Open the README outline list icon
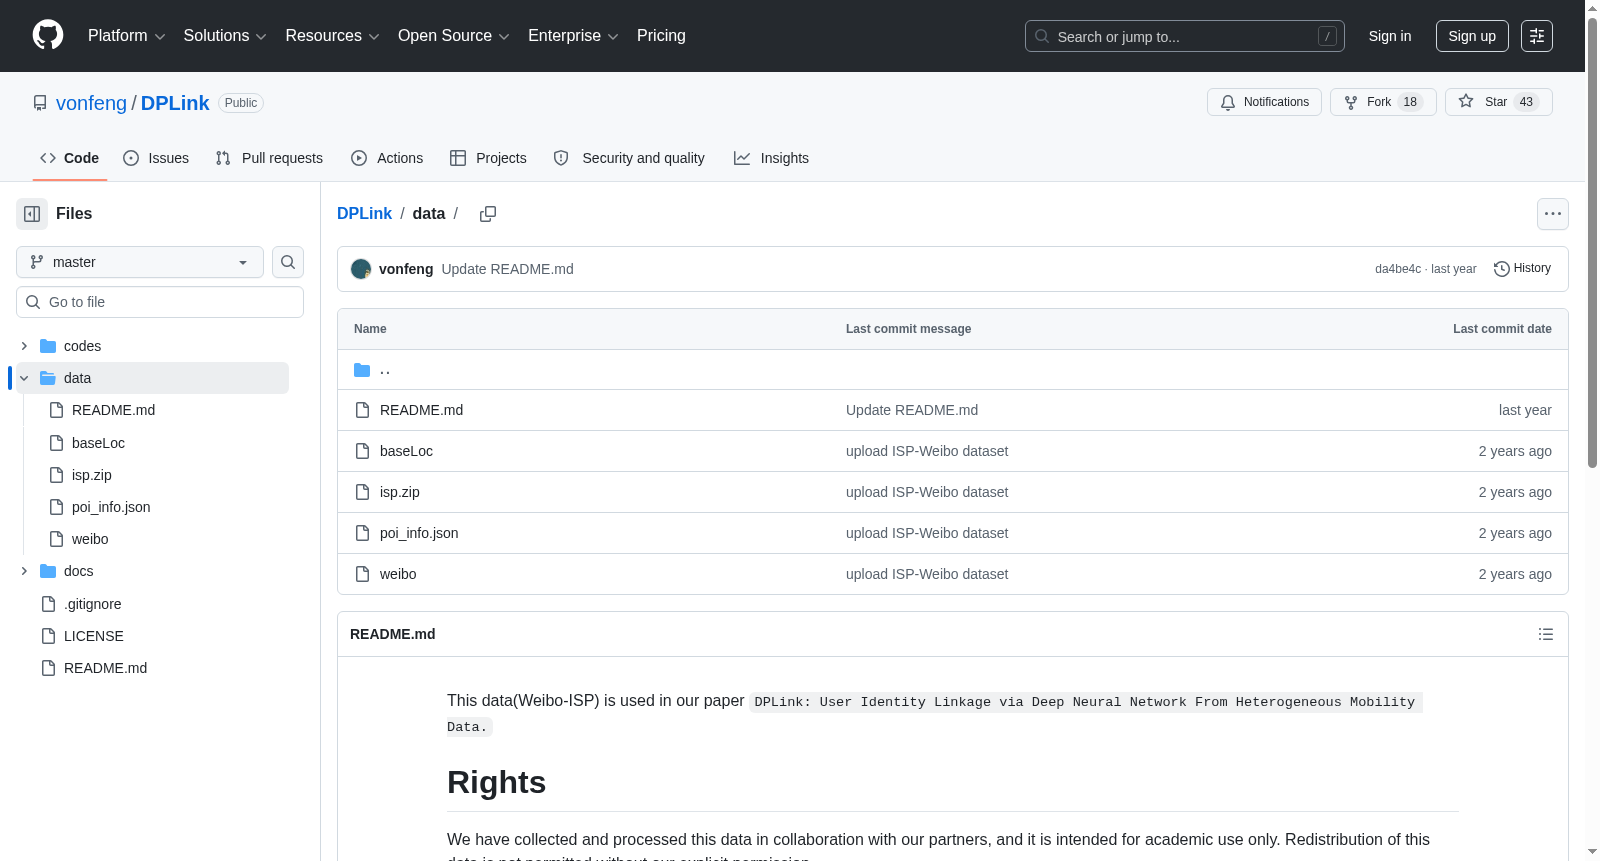This screenshot has height=861, width=1600. pyautogui.click(x=1546, y=634)
